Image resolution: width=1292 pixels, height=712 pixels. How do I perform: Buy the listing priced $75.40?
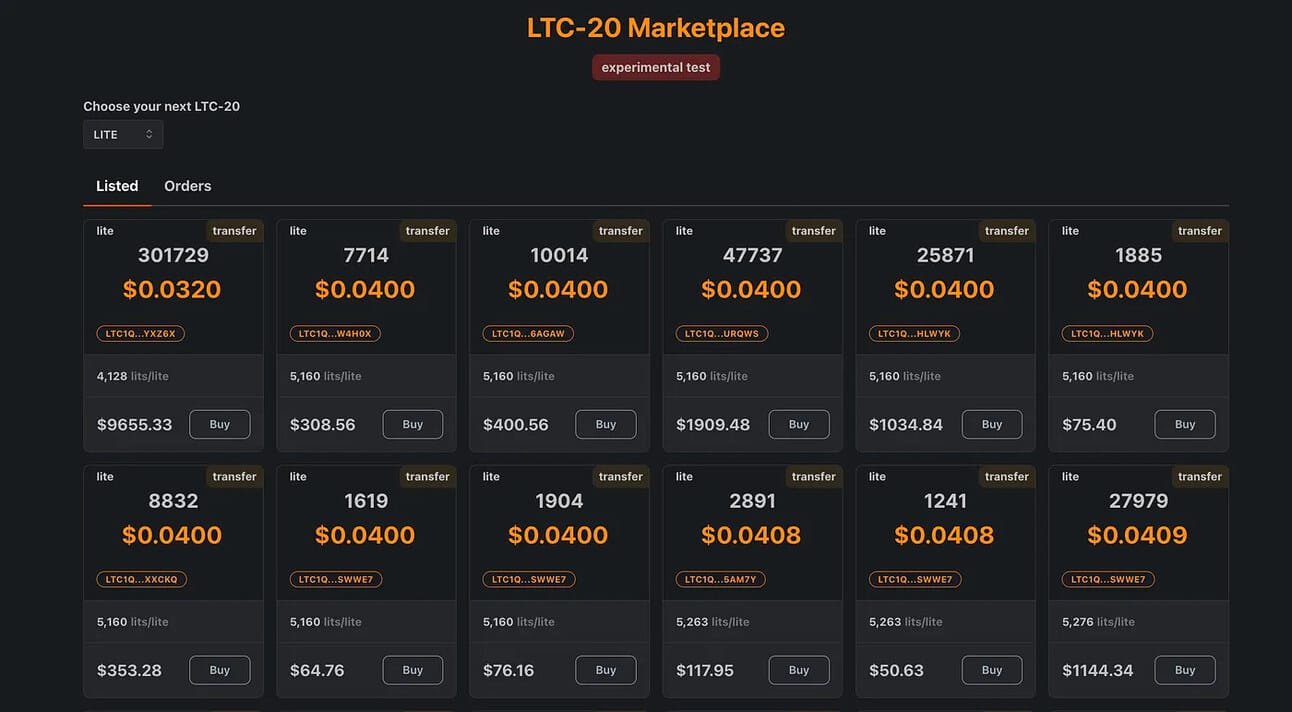point(1185,424)
